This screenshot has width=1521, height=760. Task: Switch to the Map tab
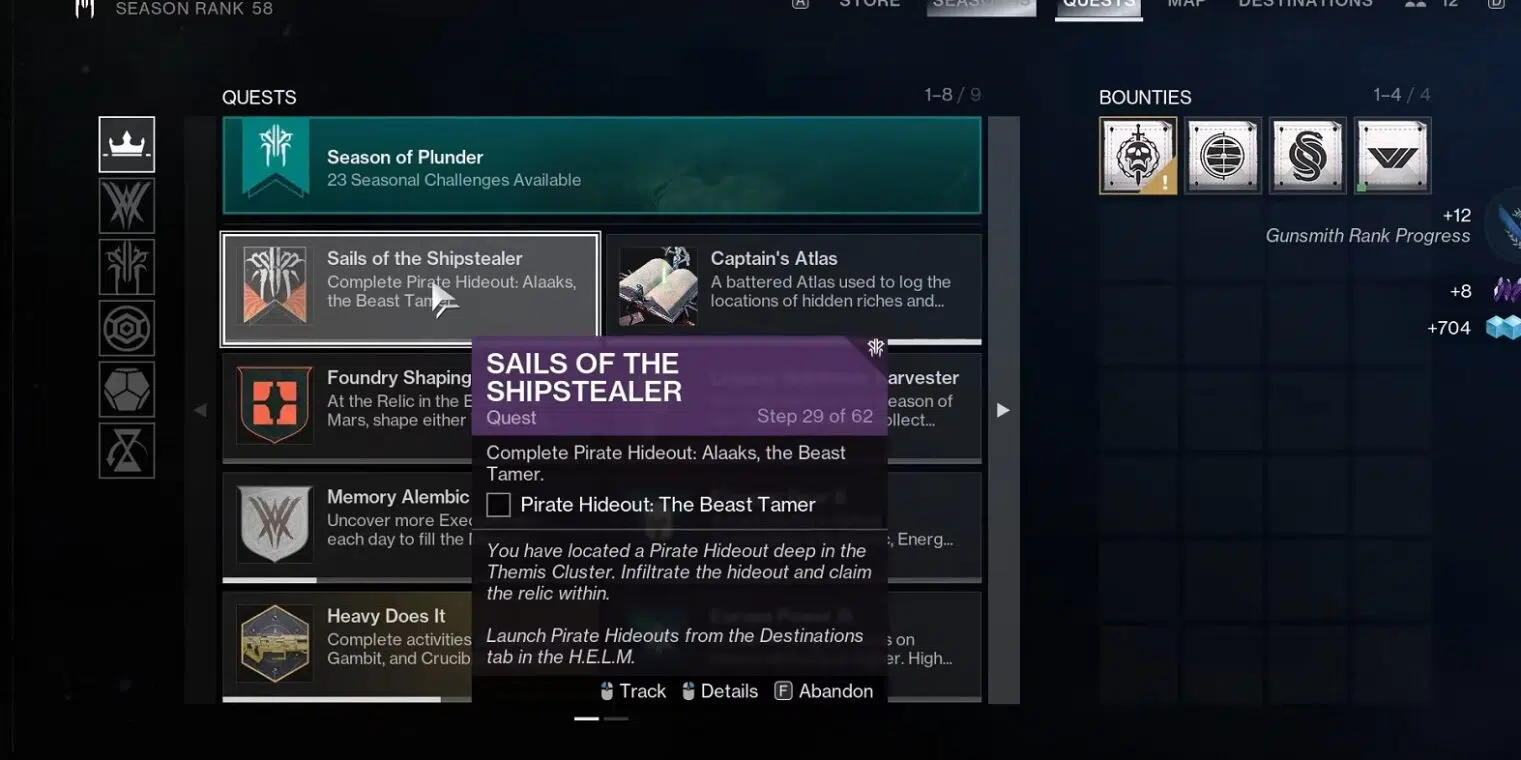tap(1186, 4)
